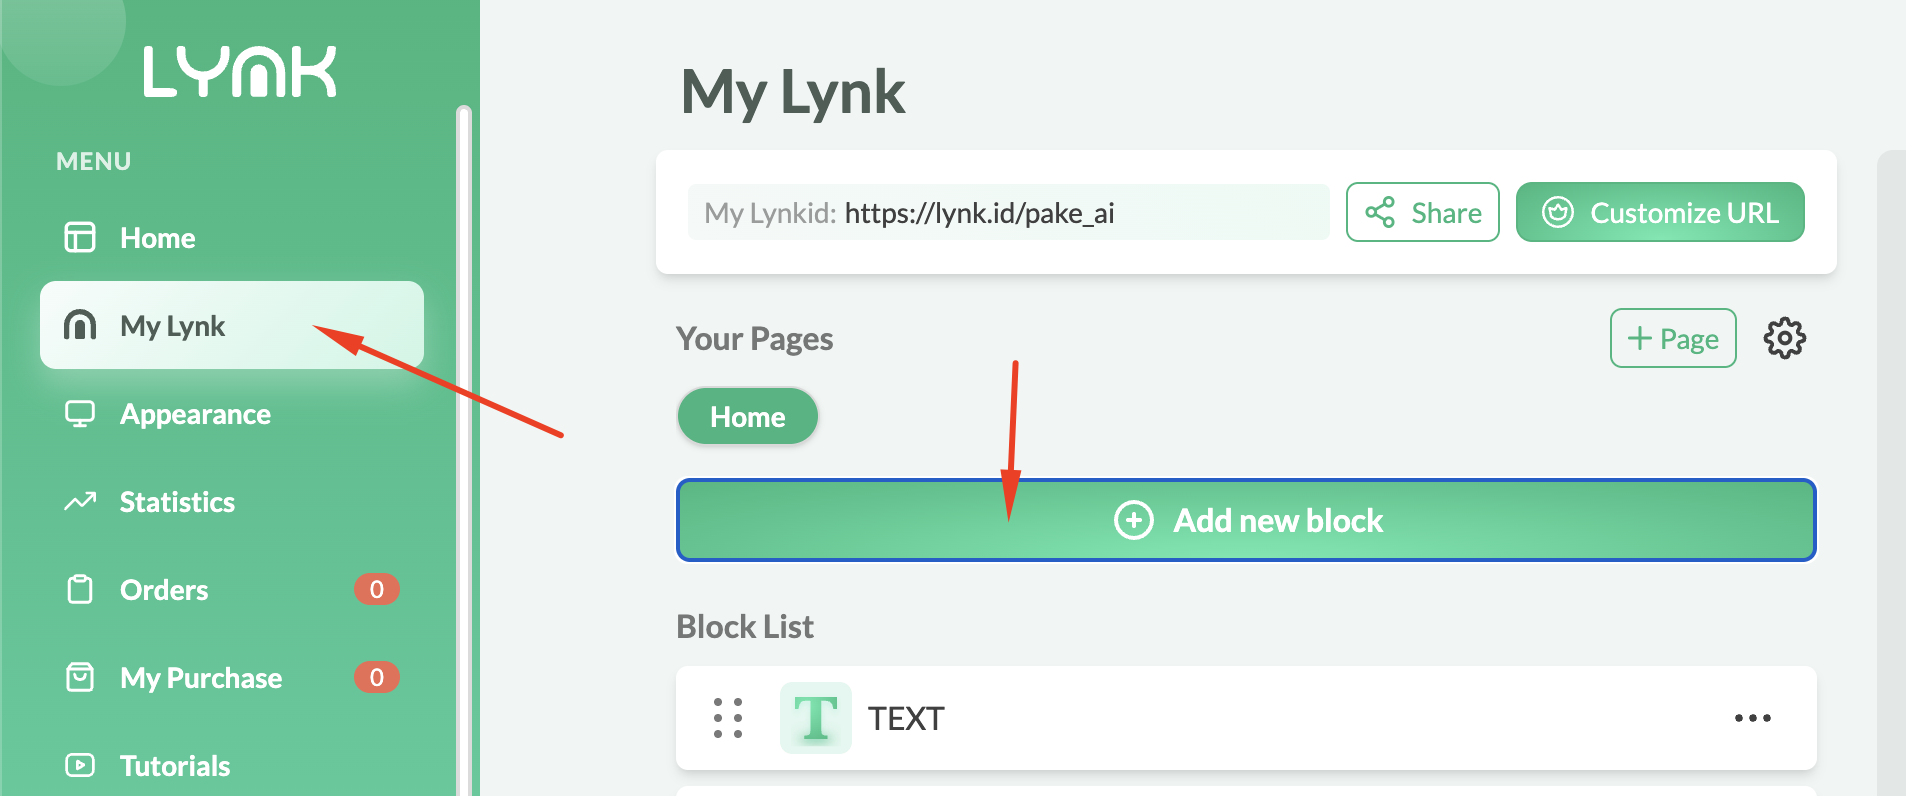Viewport: 1906px width, 796px height.
Task: Select My Lynk menu item
Action: tap(172, 326)
